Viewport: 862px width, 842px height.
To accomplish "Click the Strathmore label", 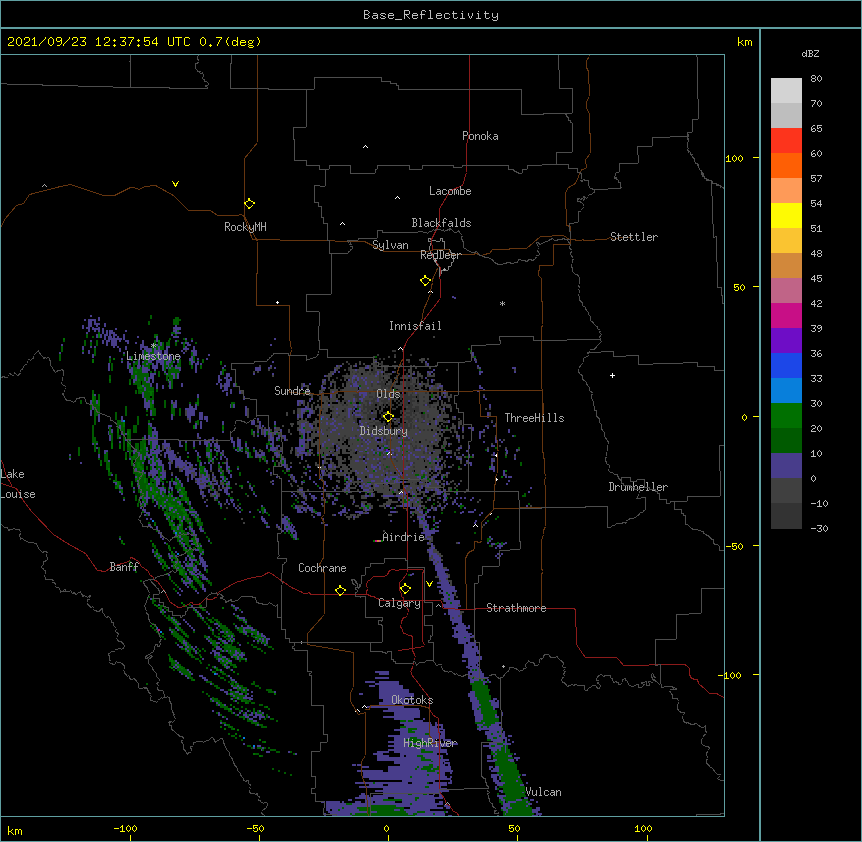I will coord(516,608).
